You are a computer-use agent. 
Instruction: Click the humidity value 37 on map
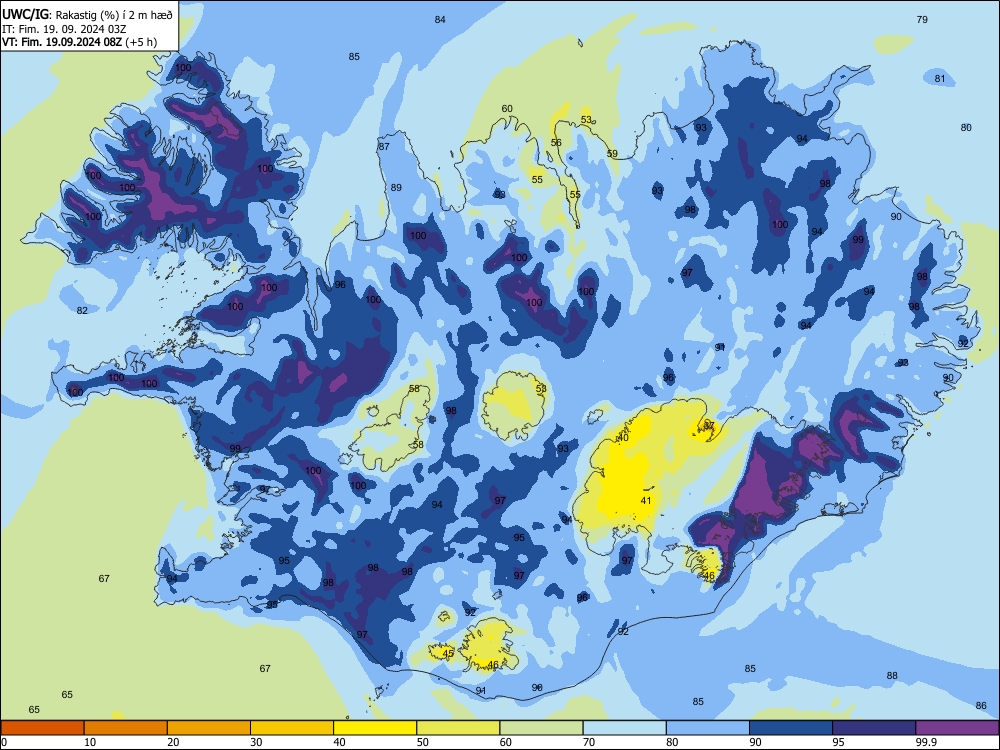pyautogui.click(x=709, y=425)
